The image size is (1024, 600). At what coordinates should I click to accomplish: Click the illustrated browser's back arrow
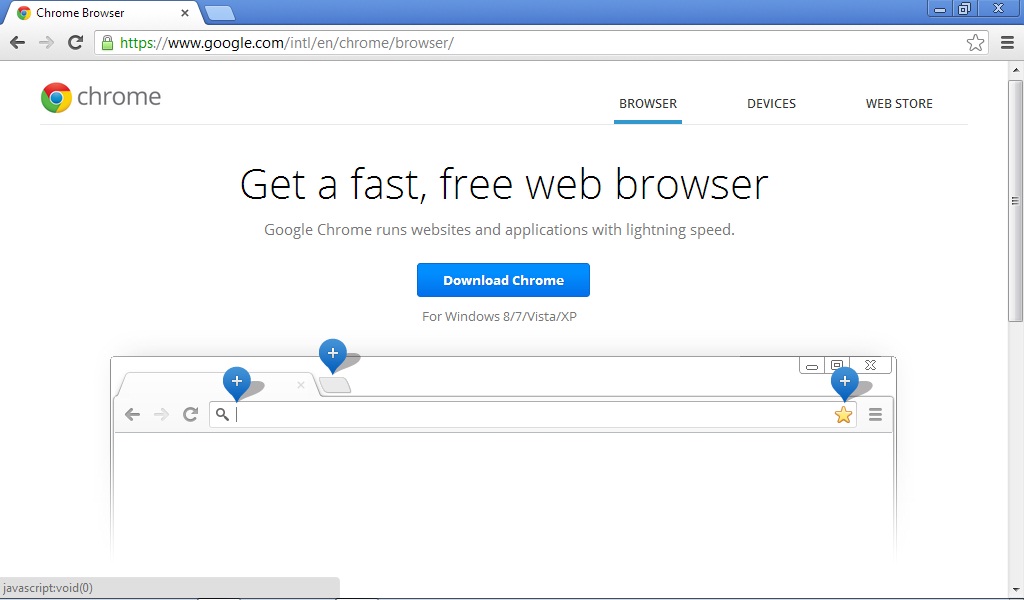[x=133, y=415]
